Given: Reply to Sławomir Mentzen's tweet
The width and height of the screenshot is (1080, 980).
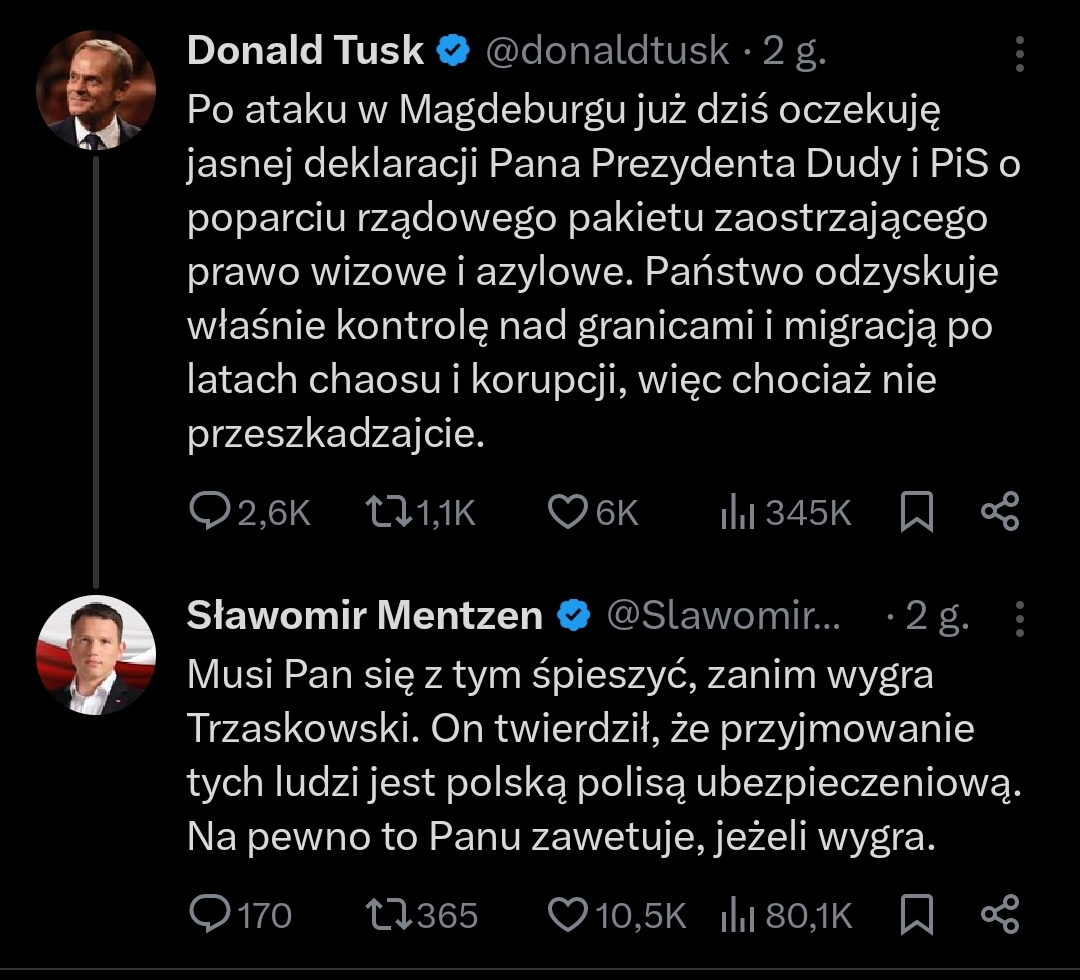Looking at the screenshot, I should (211, 914).
